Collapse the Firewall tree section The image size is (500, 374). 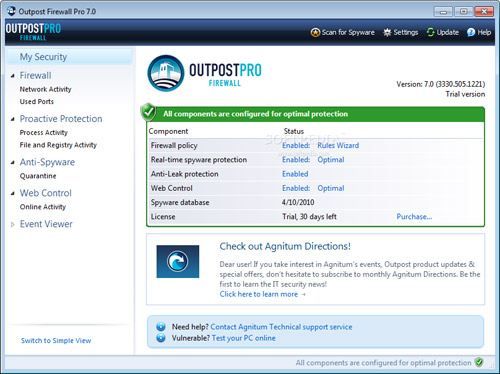pyautogui.click(x=12, y=76)
